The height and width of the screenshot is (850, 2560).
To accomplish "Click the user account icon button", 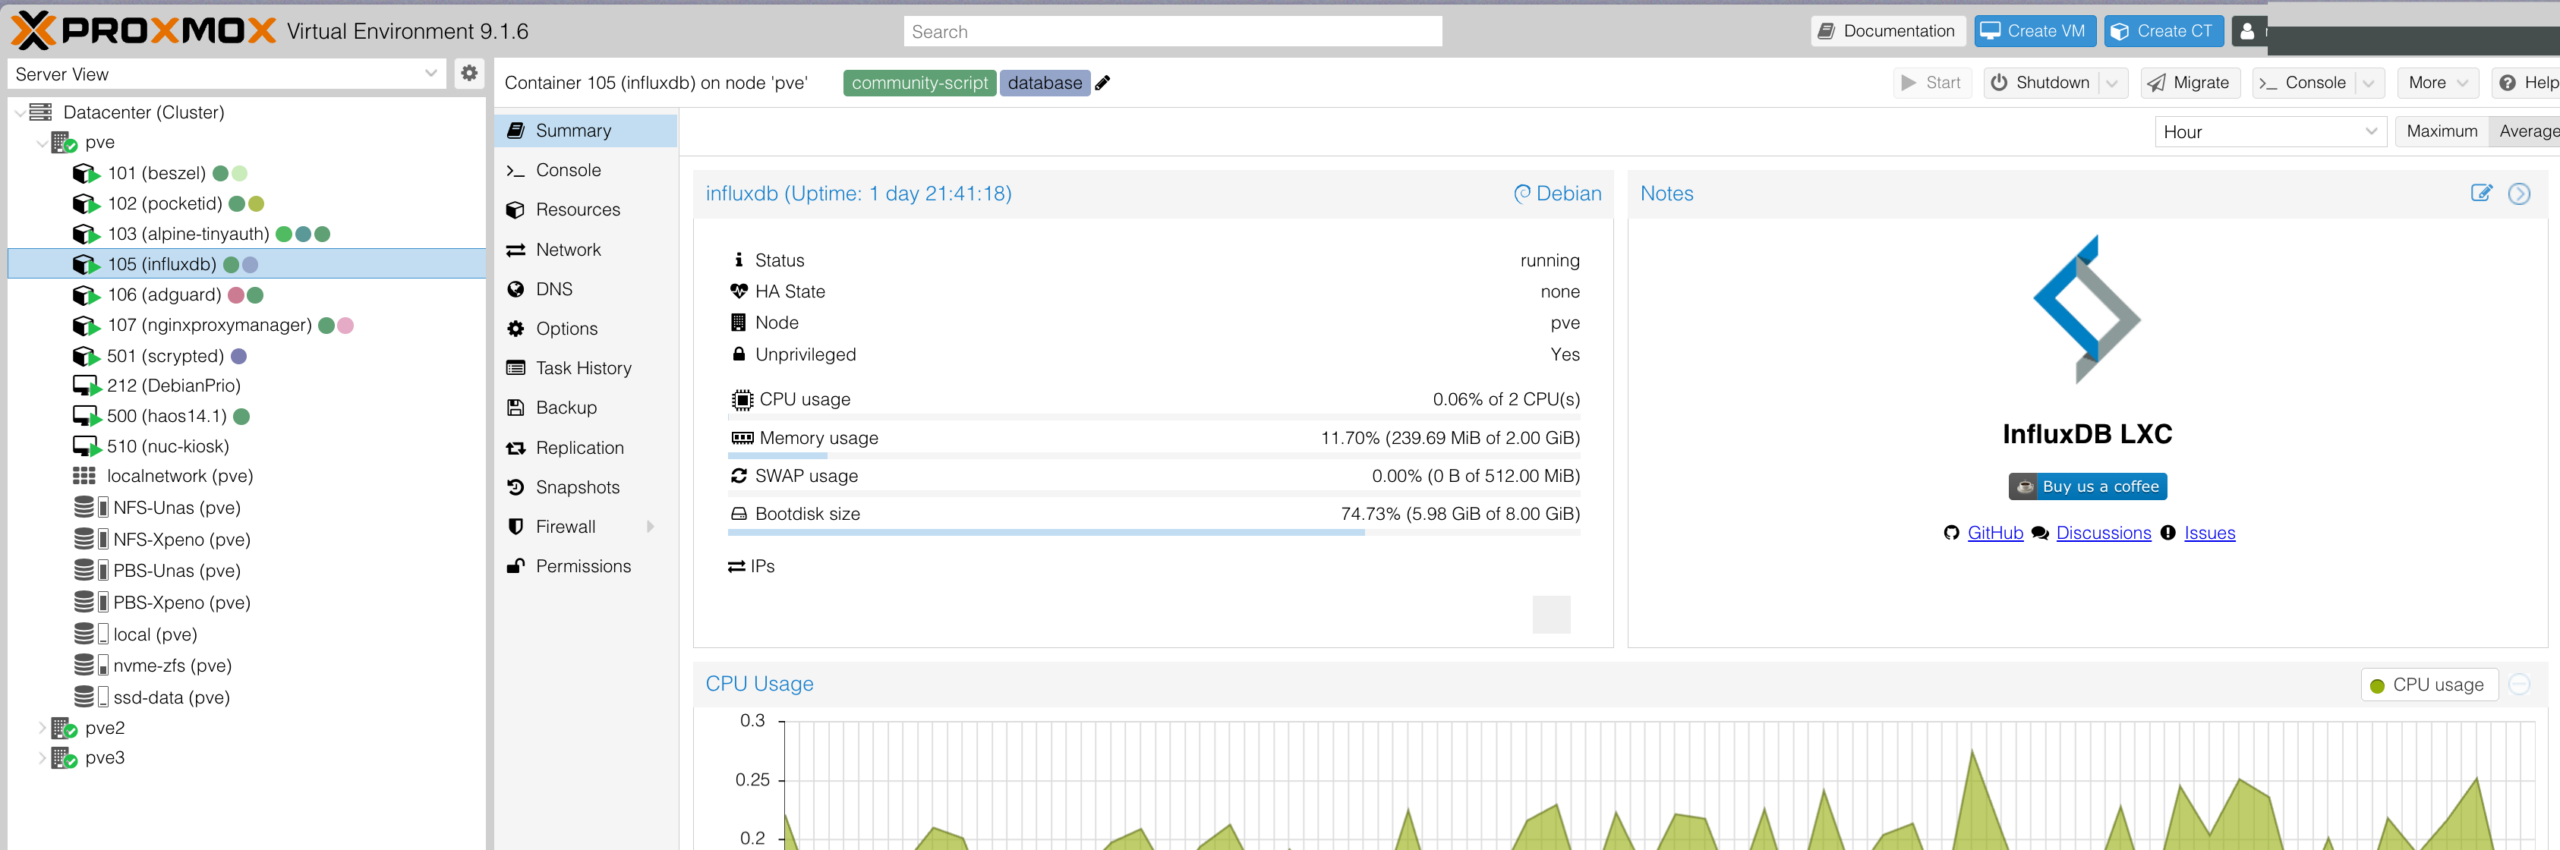I will click(2247, 31).
